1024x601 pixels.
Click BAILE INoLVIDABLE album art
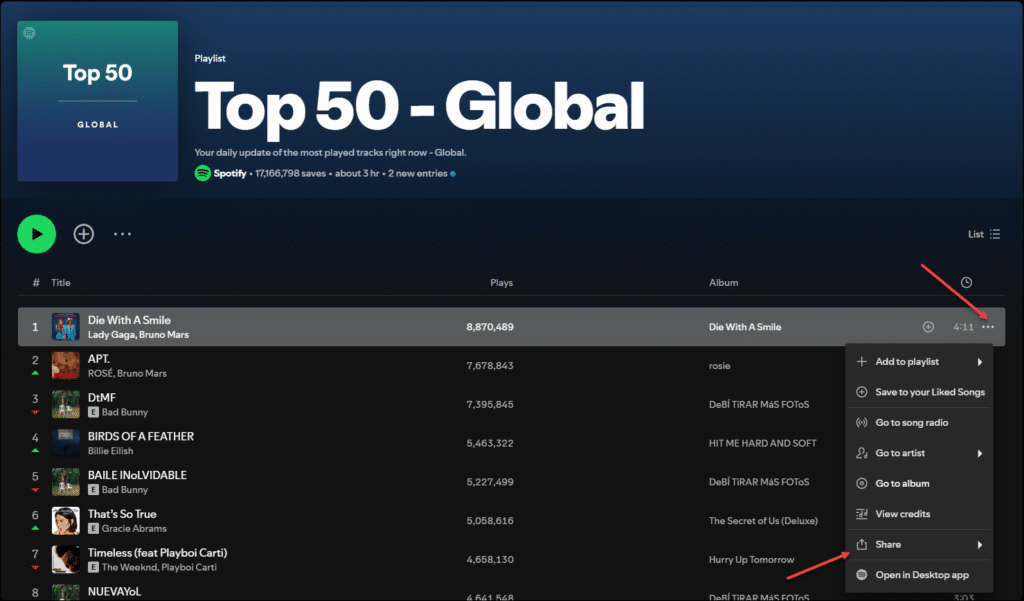[66, 482]
